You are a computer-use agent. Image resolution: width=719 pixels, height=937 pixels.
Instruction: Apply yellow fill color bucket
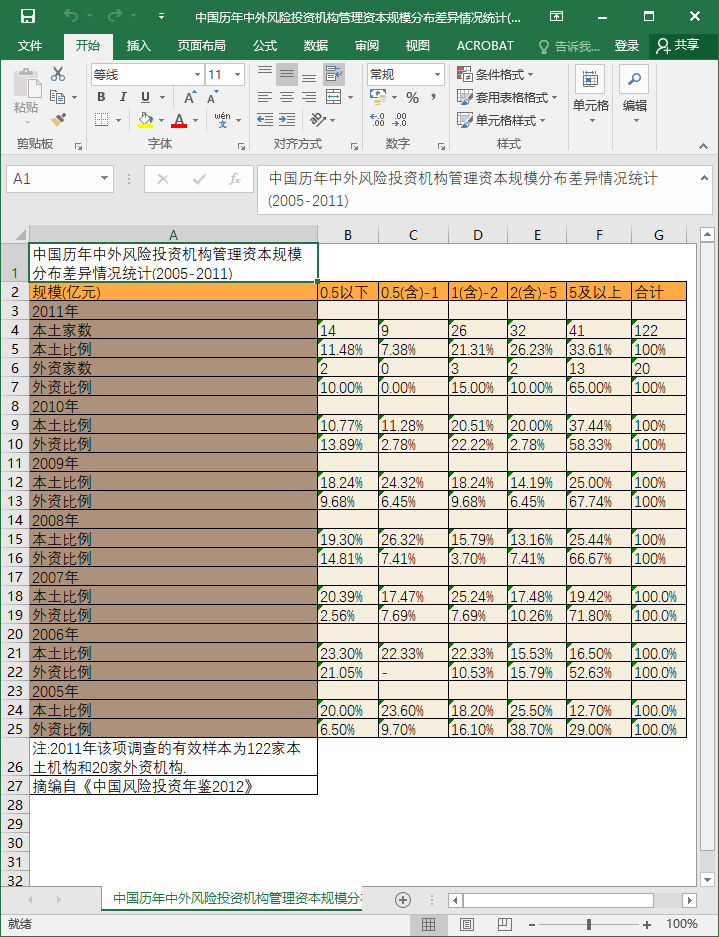coord(145,120)
